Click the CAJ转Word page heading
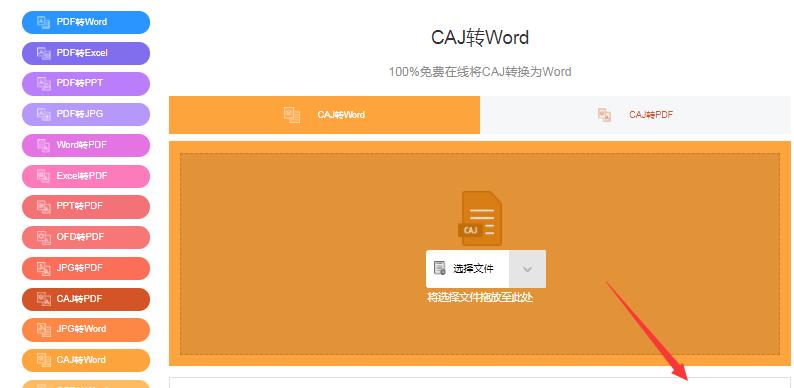The height and width of the screenshot is (388, 794). coord(480,38)
